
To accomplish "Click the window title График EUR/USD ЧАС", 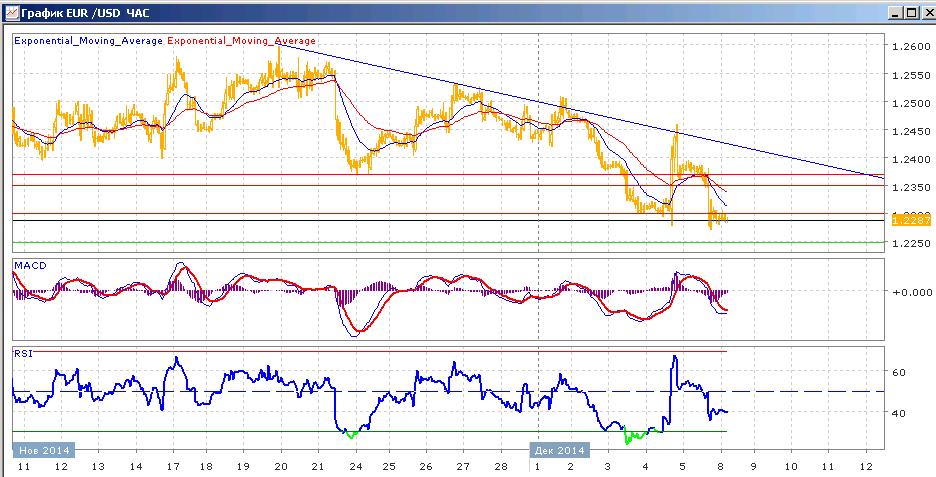I will [85, 13].
